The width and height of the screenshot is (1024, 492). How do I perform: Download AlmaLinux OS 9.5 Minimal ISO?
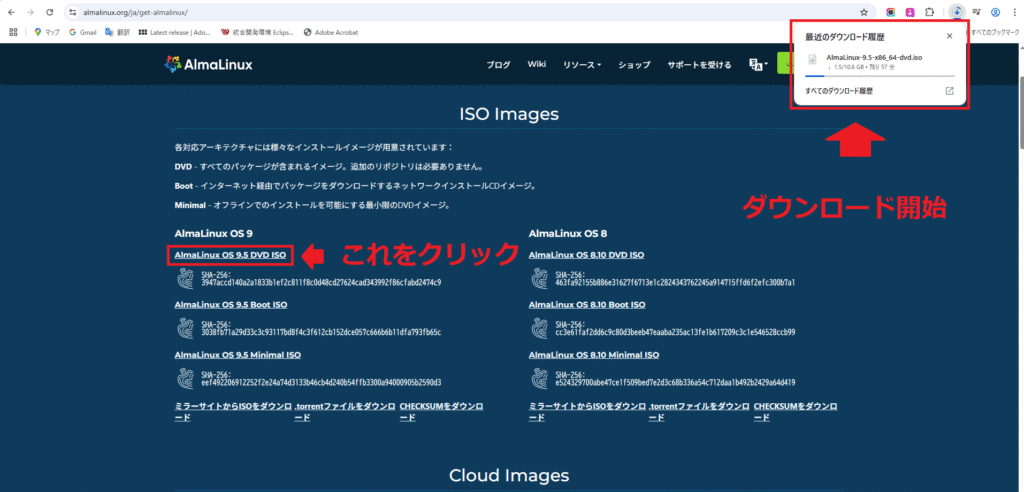238,355
